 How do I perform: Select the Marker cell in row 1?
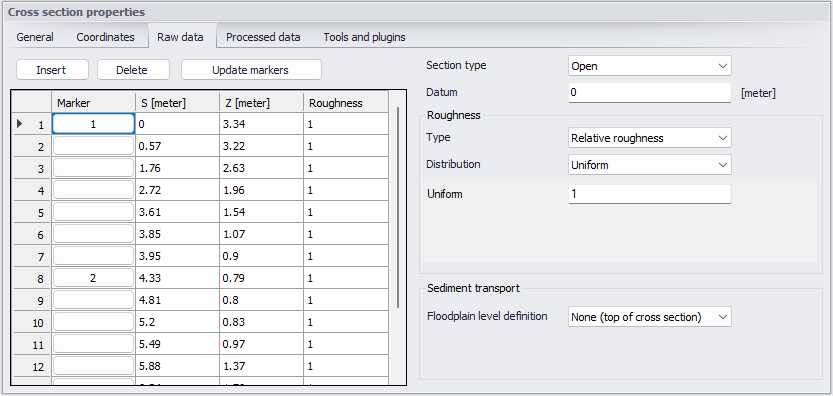tap(93, 124)
